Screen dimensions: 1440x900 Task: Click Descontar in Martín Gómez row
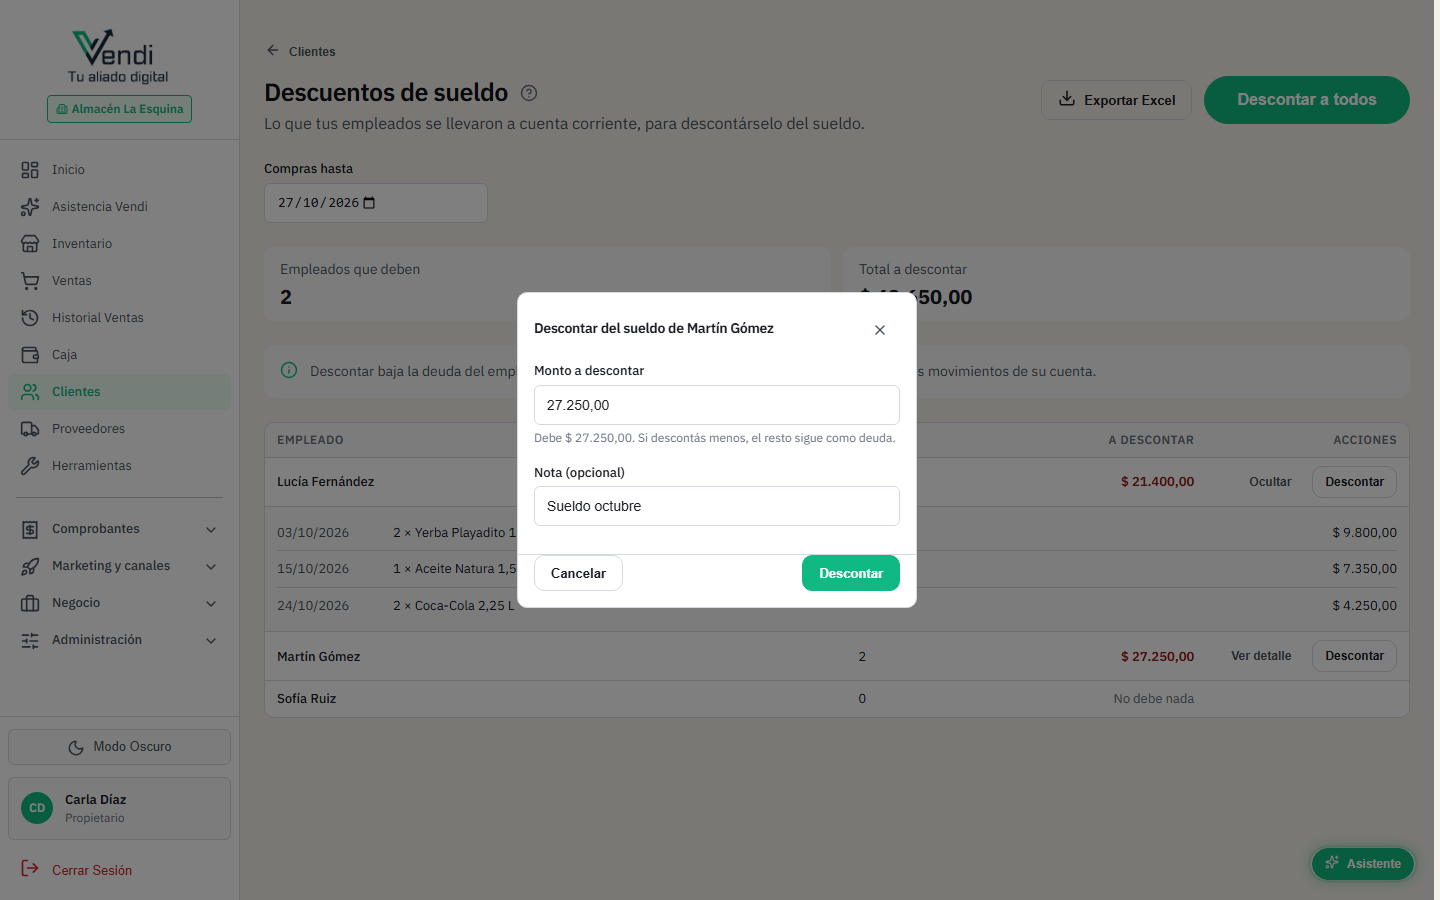1354,656
